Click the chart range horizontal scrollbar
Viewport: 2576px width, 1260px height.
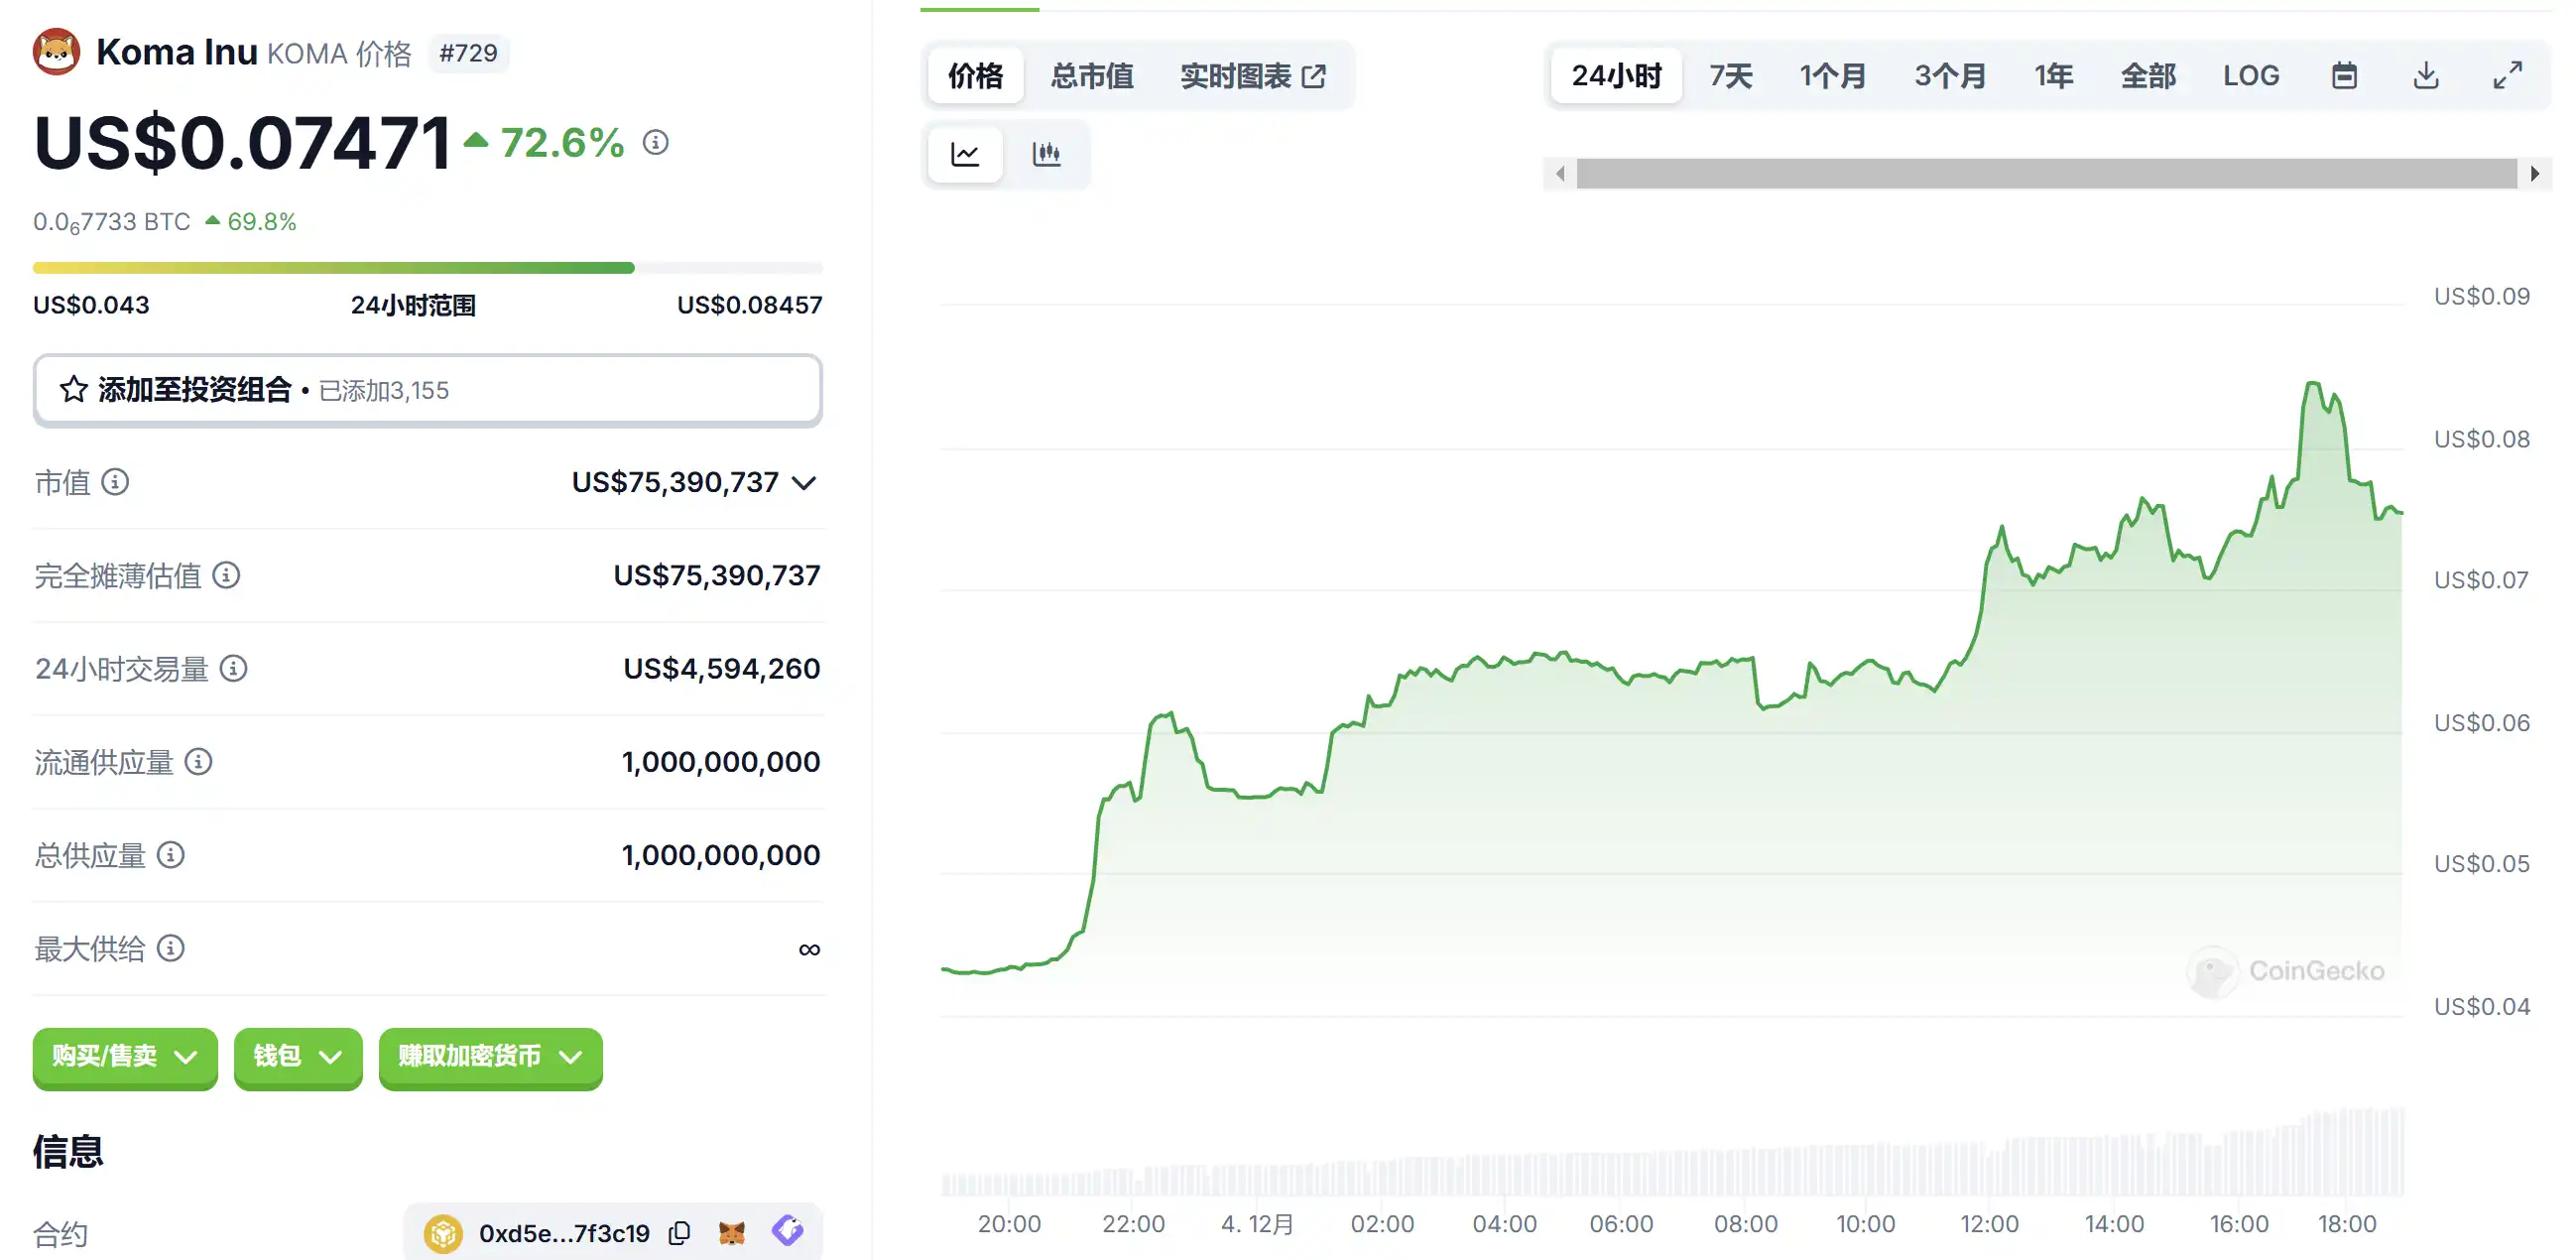coord(2046,174)
